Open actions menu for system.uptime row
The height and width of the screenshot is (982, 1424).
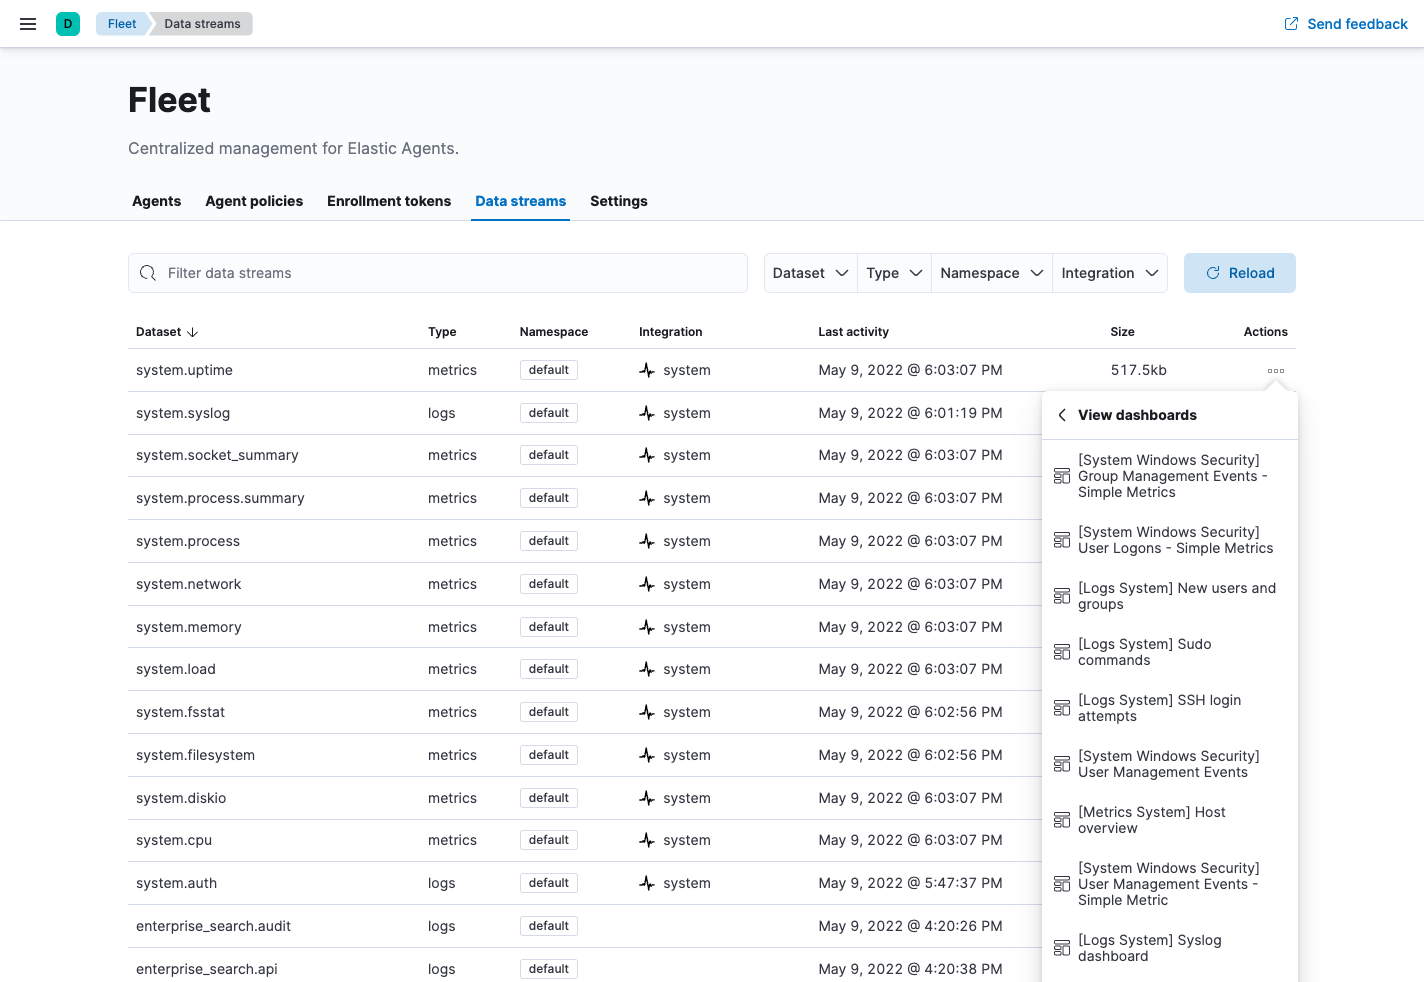pyautogui.click(x=1275, y=370)
